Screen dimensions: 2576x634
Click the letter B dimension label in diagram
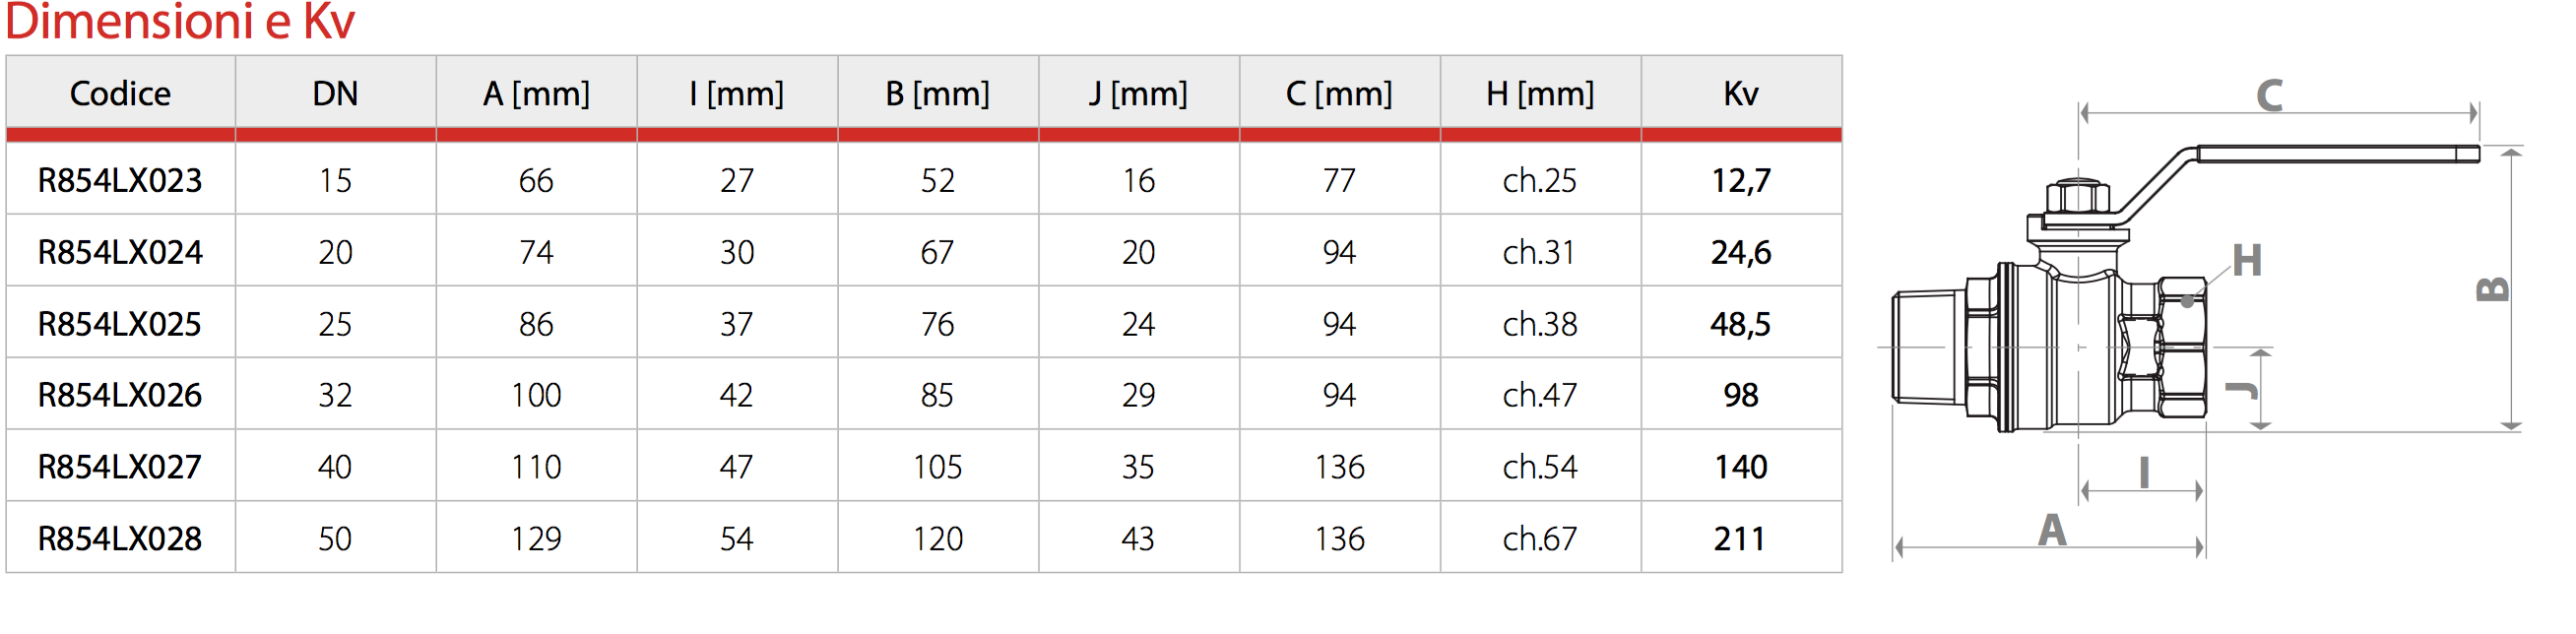click(x=2491, y=289)
